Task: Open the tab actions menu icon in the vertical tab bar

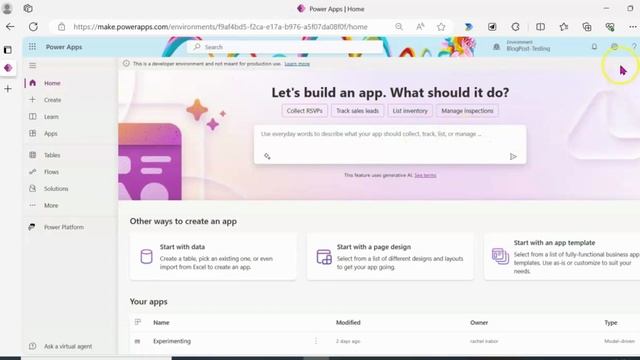Action: click(x=8, y=50)
